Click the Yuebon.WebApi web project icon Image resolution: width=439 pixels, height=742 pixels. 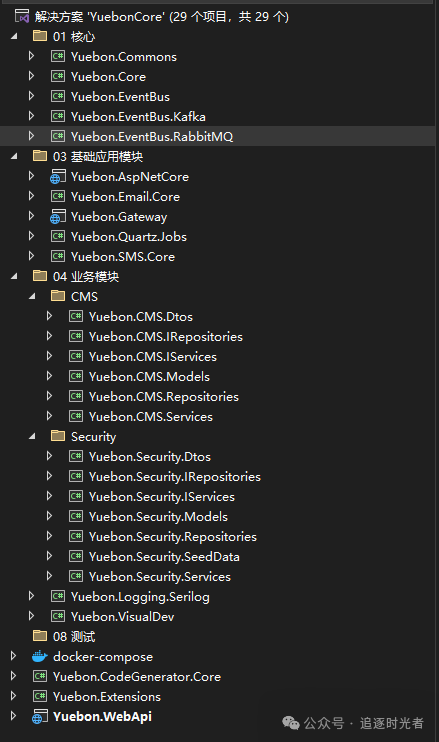[x=40, y=716]
